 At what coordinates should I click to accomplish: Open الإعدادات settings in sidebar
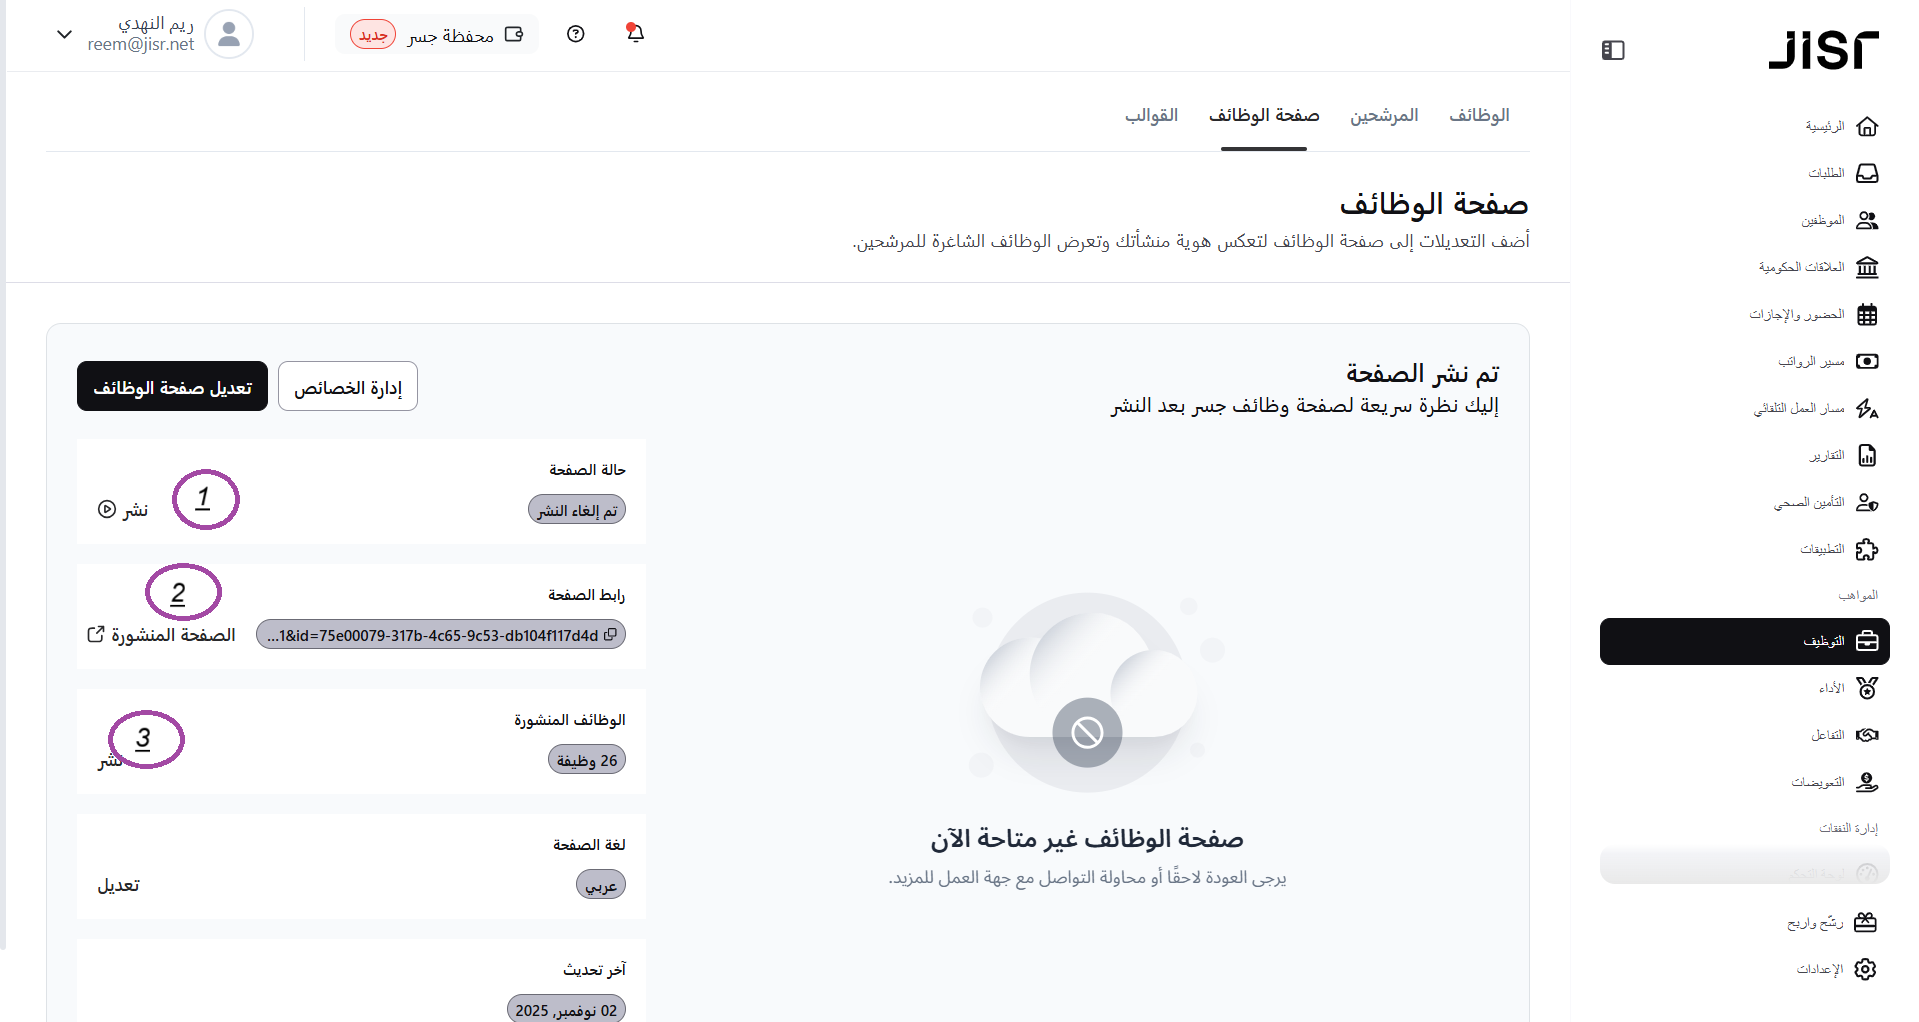point(1836,969)
